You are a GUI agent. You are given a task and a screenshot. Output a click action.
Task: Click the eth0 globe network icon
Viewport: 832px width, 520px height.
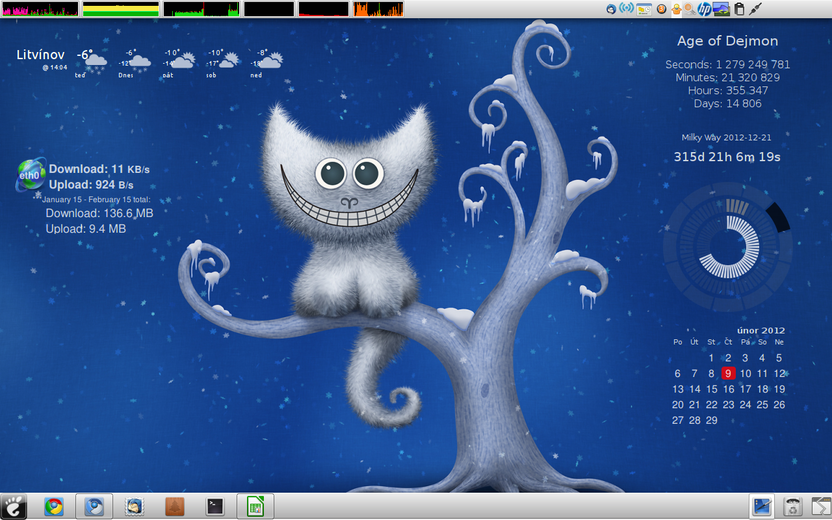click(30, 175)
